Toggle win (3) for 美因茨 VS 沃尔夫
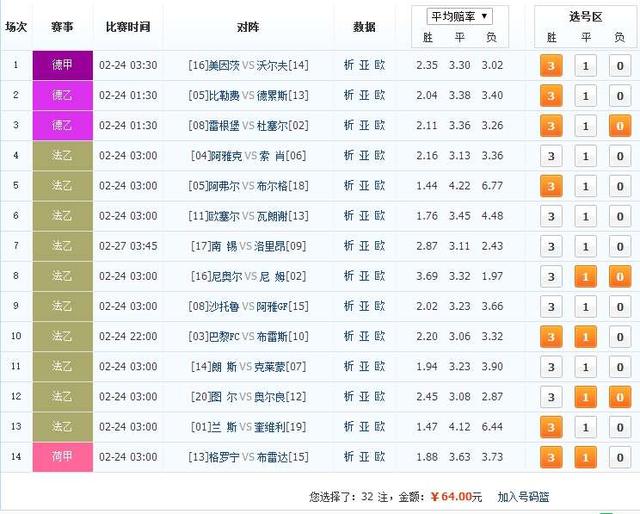640x514 pixels. point(550,66)
